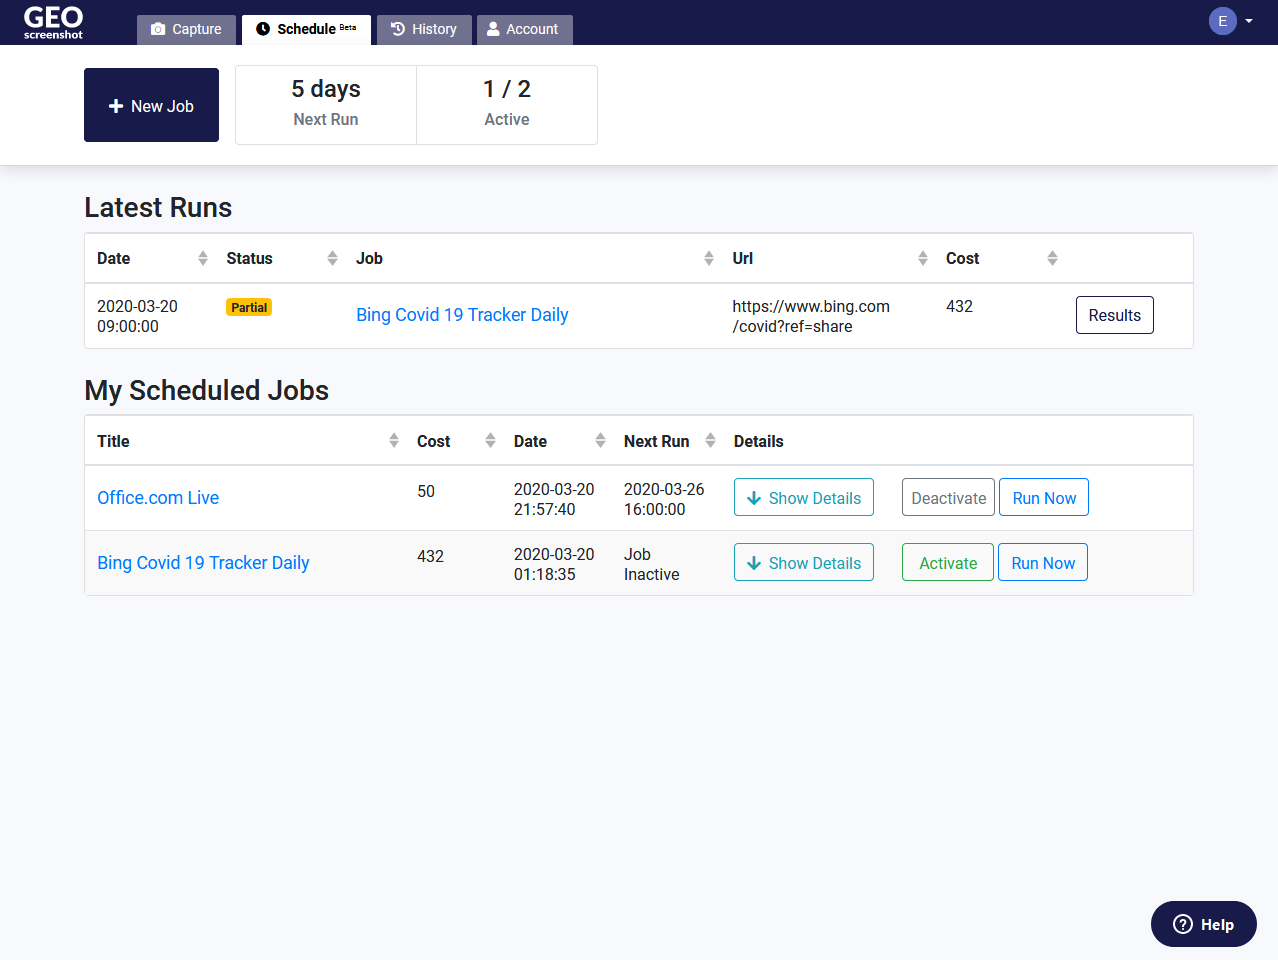Click the question mark icon in Help
Image resolution: width=1278 pixels, height=960 pixels.
click(x=1181, y=924)
